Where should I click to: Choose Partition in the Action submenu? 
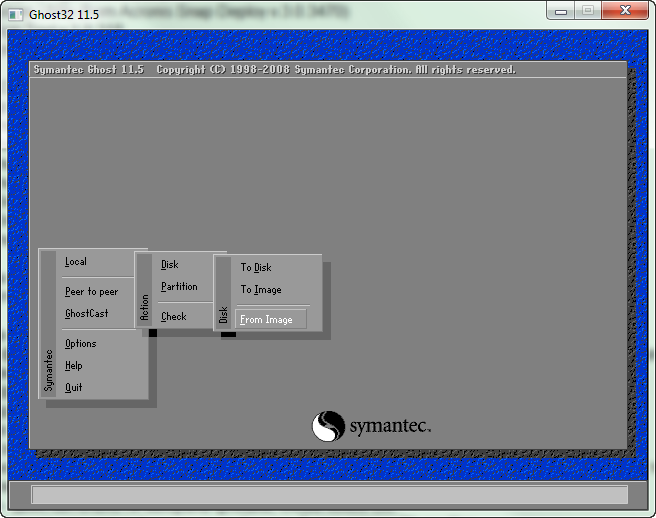(179, 287)
